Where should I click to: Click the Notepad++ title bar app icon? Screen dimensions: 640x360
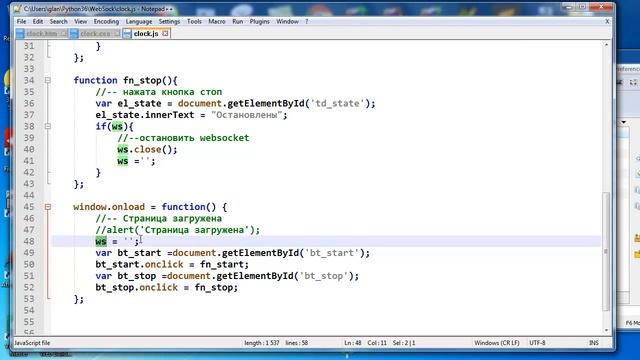17,9
